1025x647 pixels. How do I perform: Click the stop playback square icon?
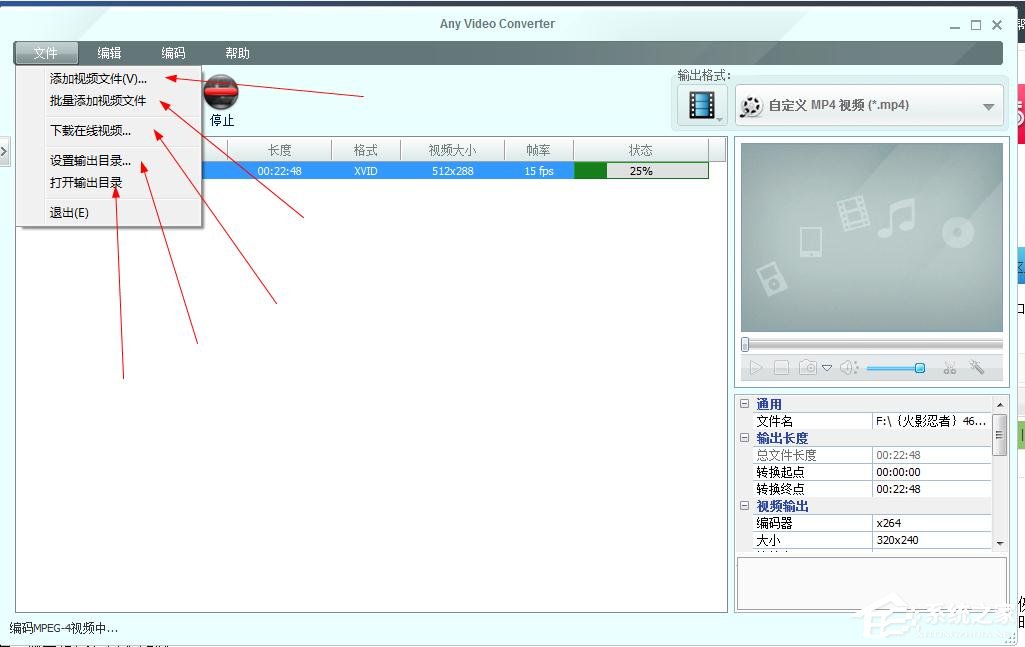click(782, 367)
